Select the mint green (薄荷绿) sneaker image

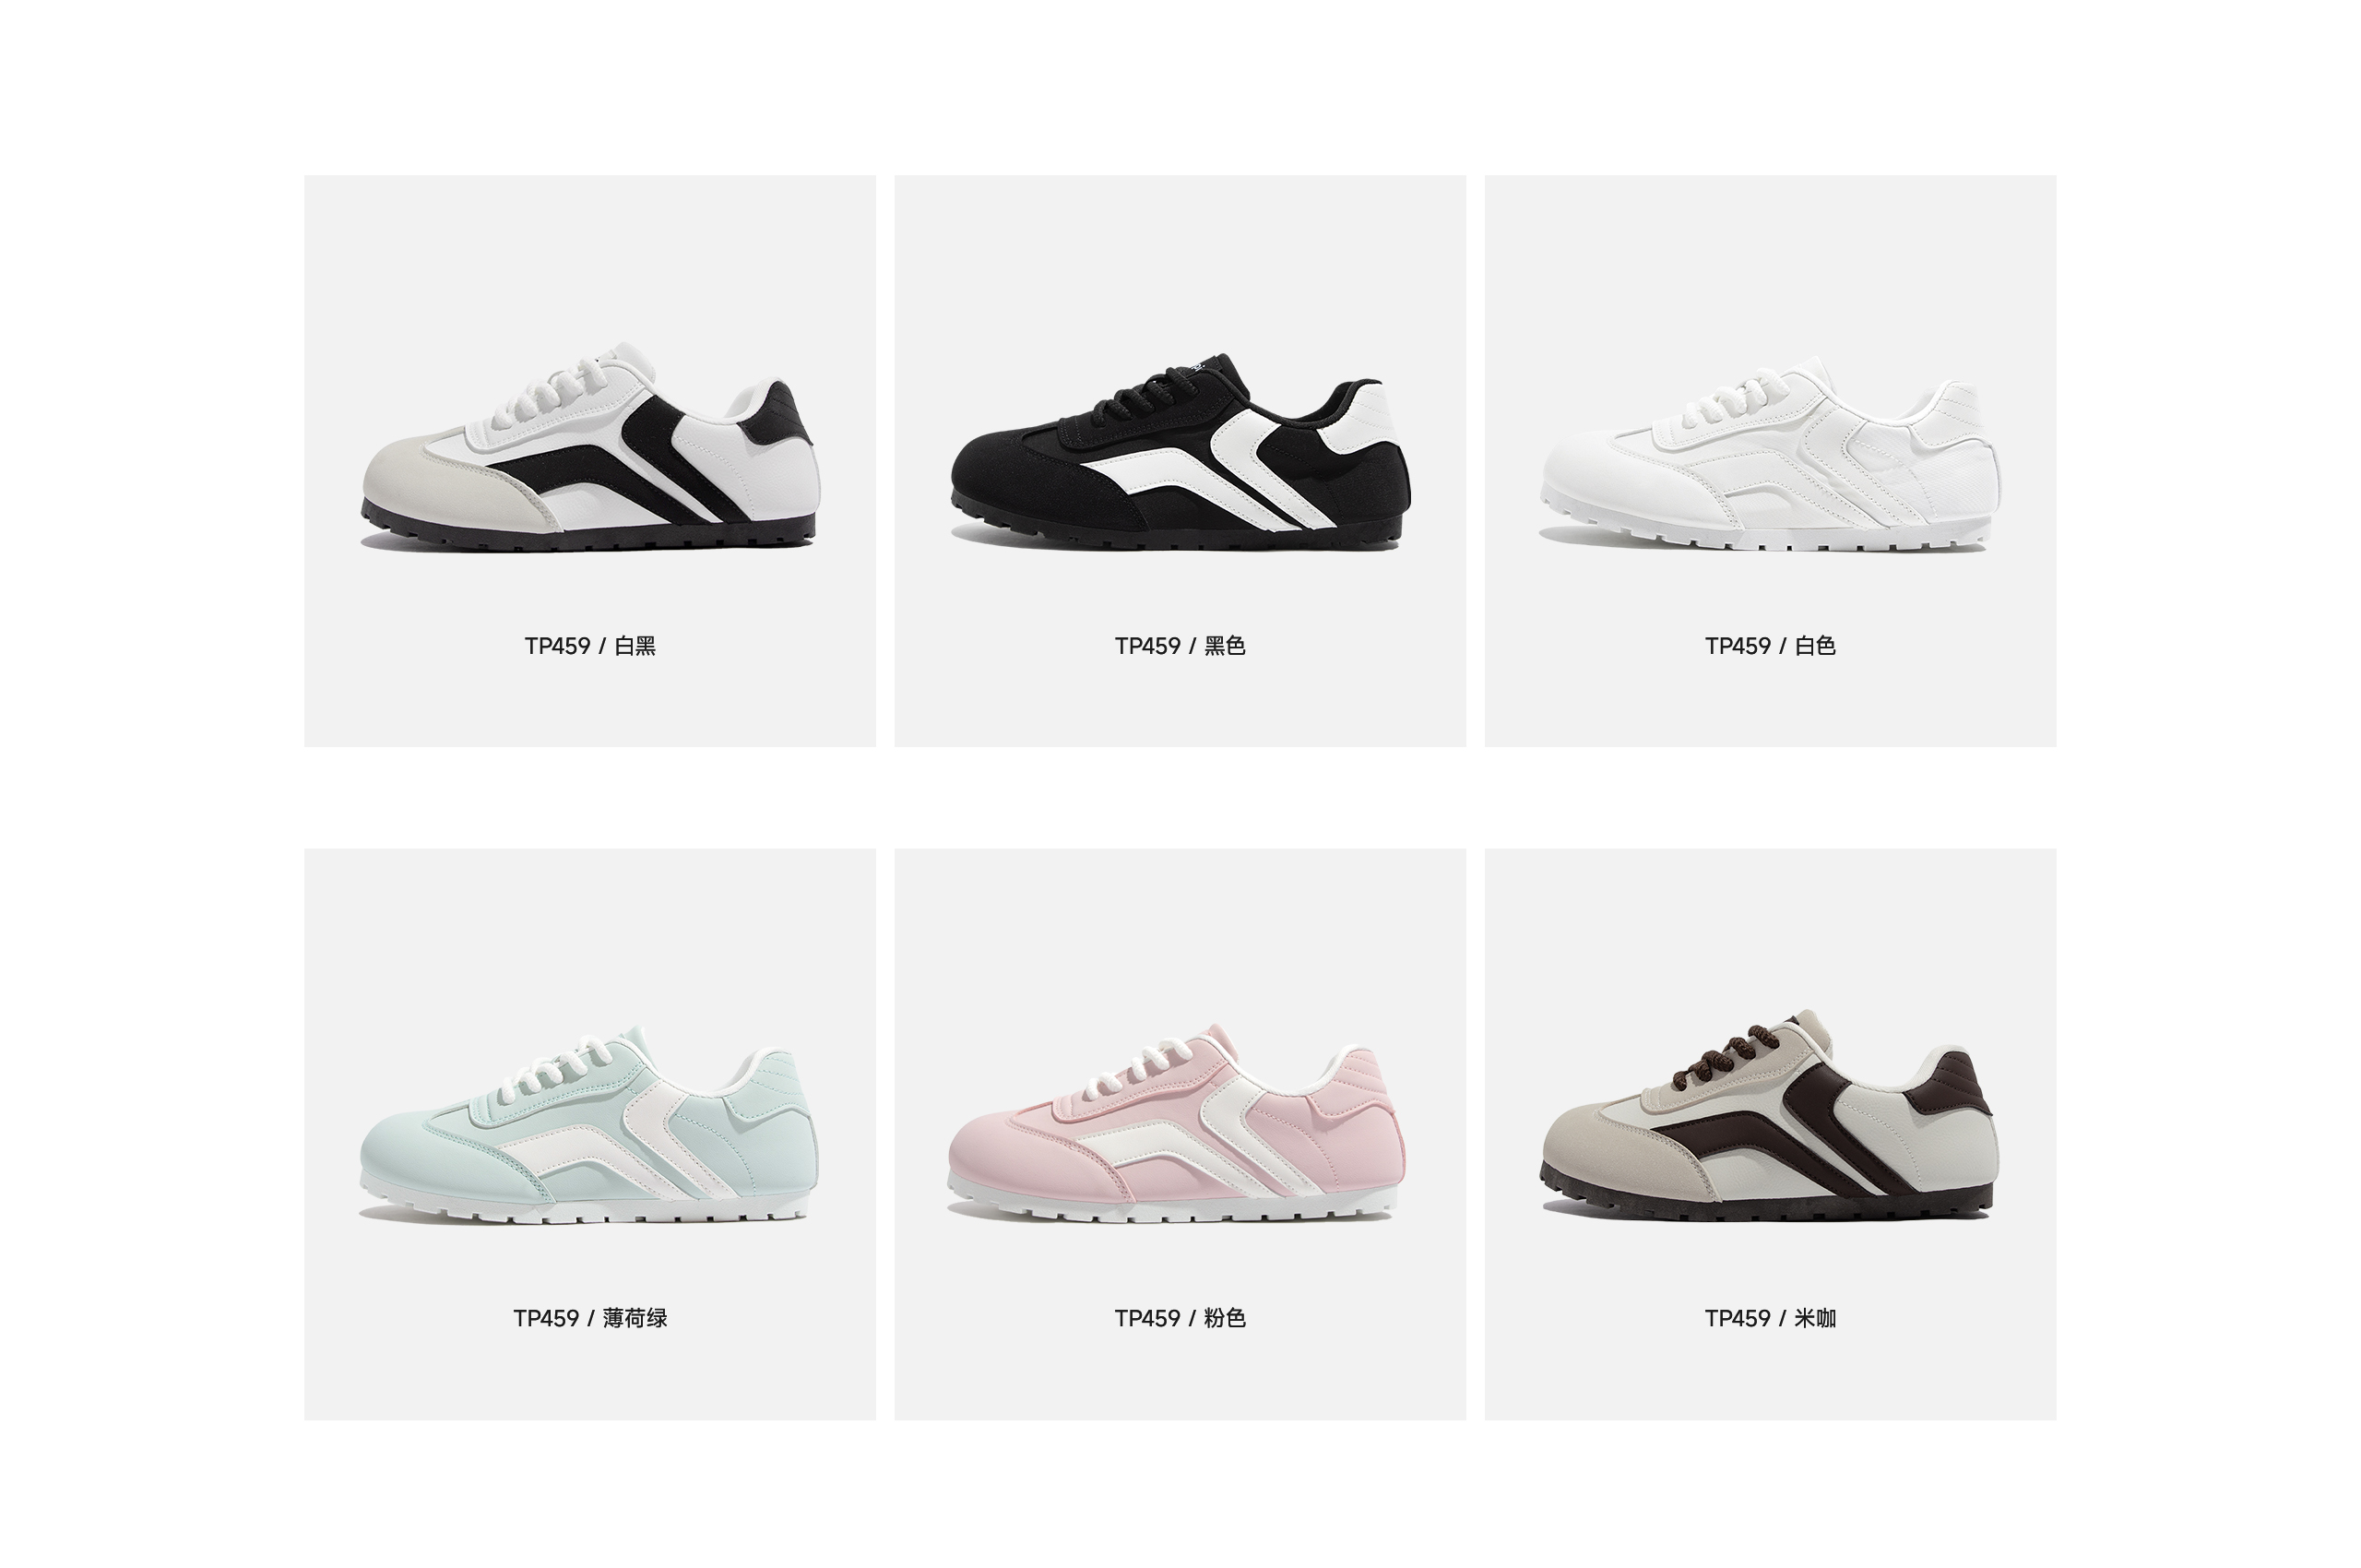(589, 1124)
